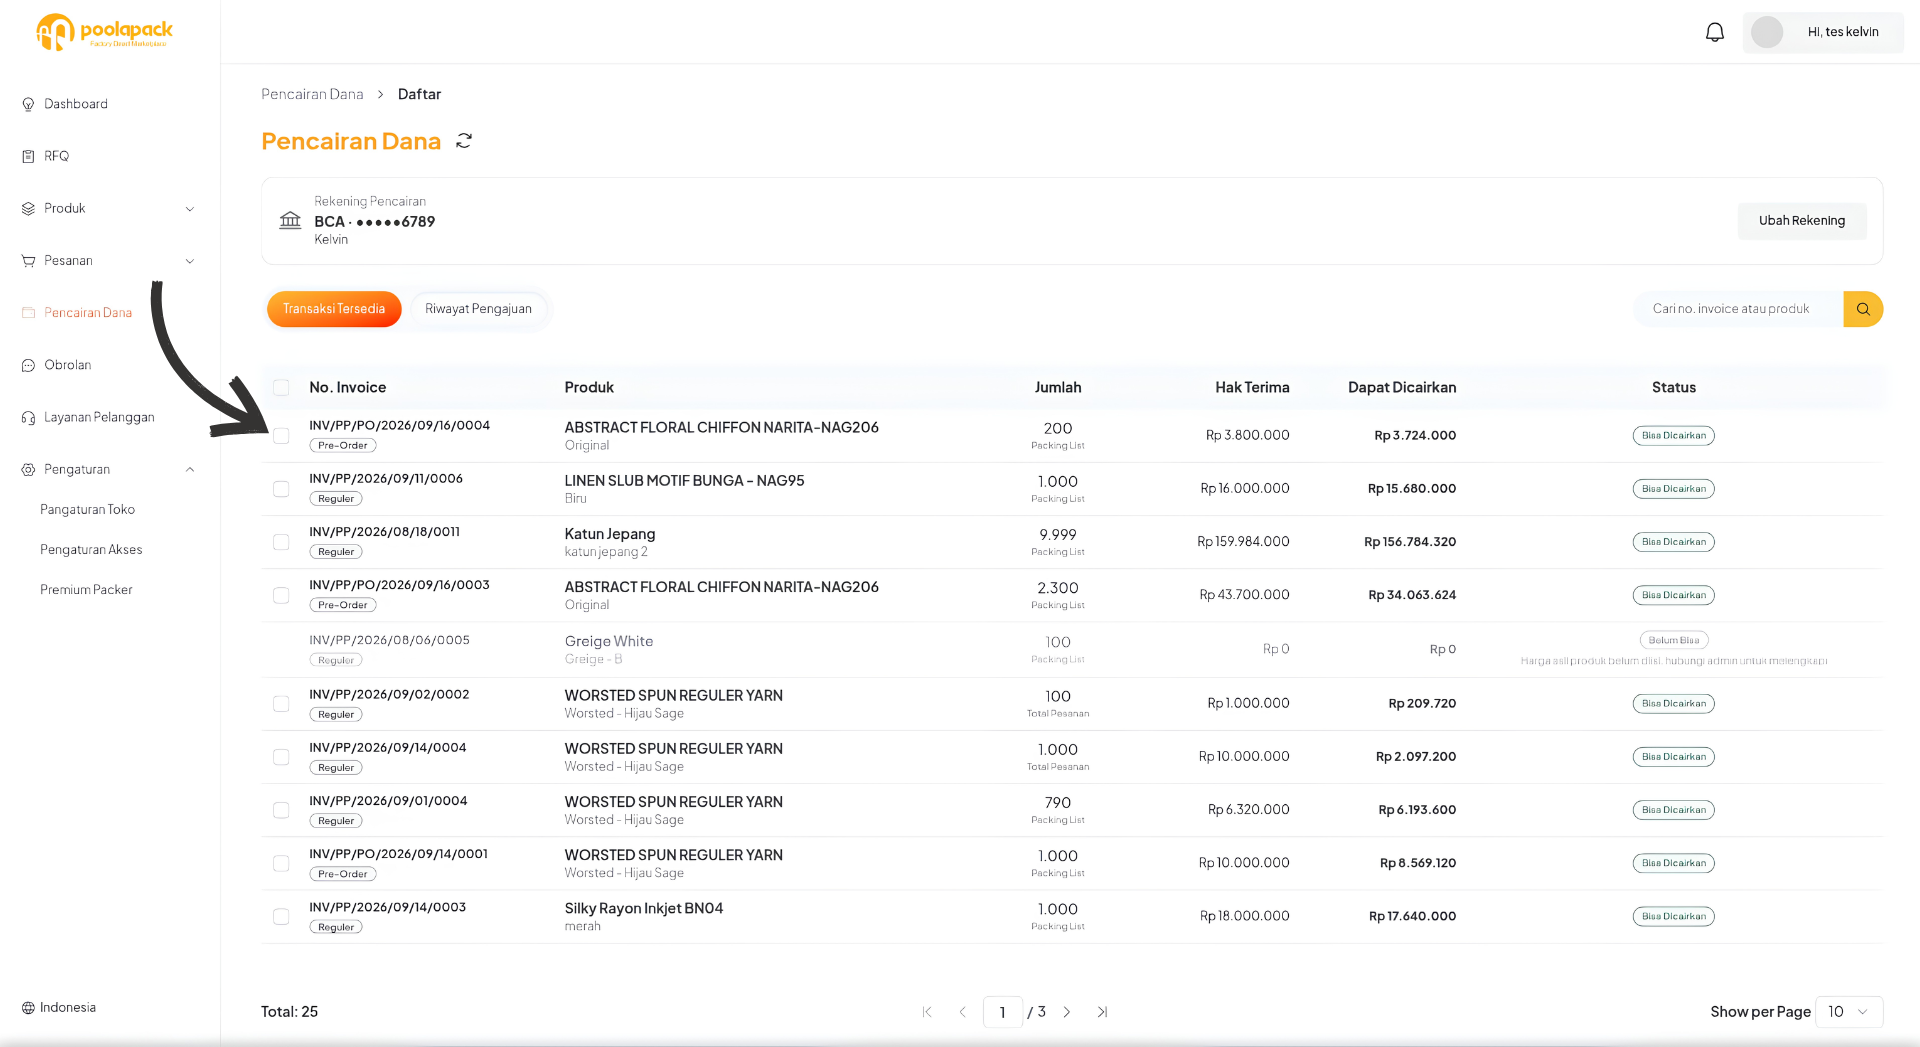Click the user avatar circle
The image size is (1920, 1047).
pos(1767,32)
